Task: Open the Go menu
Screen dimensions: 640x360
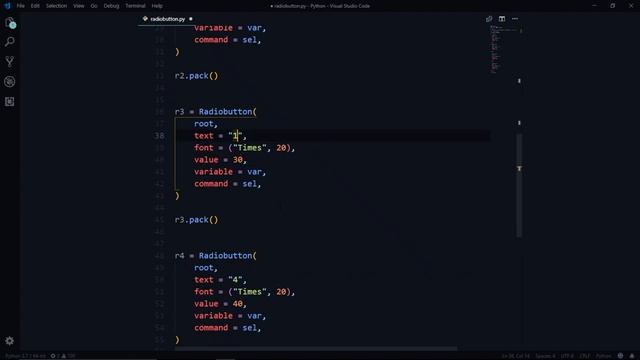Action: click(x=94, y=6)
